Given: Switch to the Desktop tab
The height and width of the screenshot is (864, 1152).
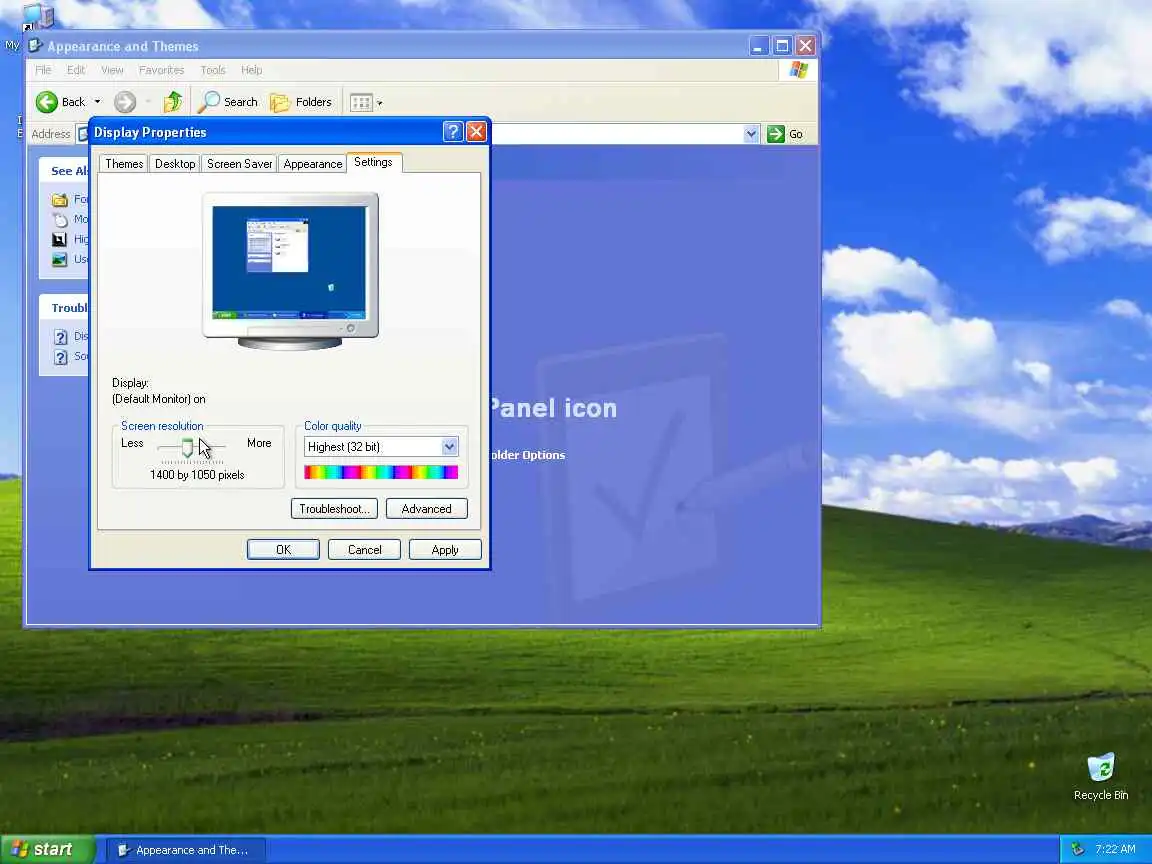Looking at the screenshot, I should click(175, 163).
